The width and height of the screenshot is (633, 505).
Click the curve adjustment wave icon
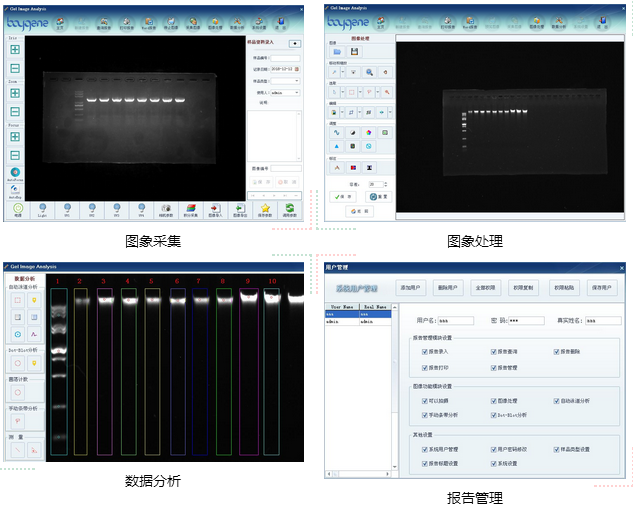(x=336, y=133)
